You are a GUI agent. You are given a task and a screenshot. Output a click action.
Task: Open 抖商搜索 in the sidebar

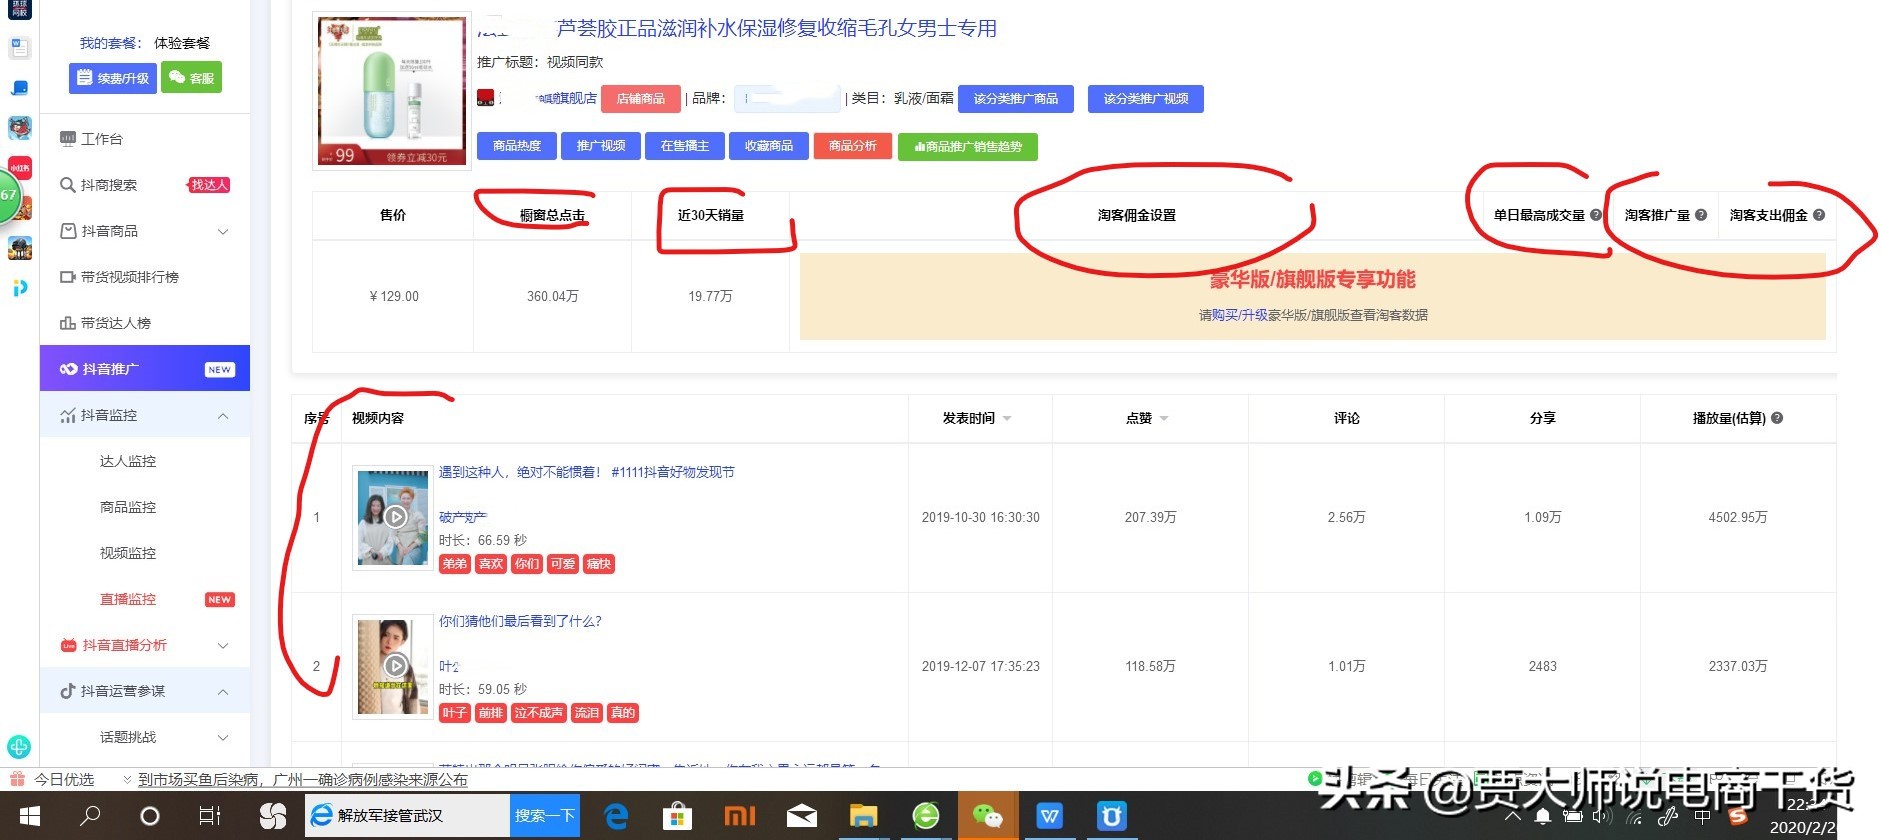(x=109, y=185)
